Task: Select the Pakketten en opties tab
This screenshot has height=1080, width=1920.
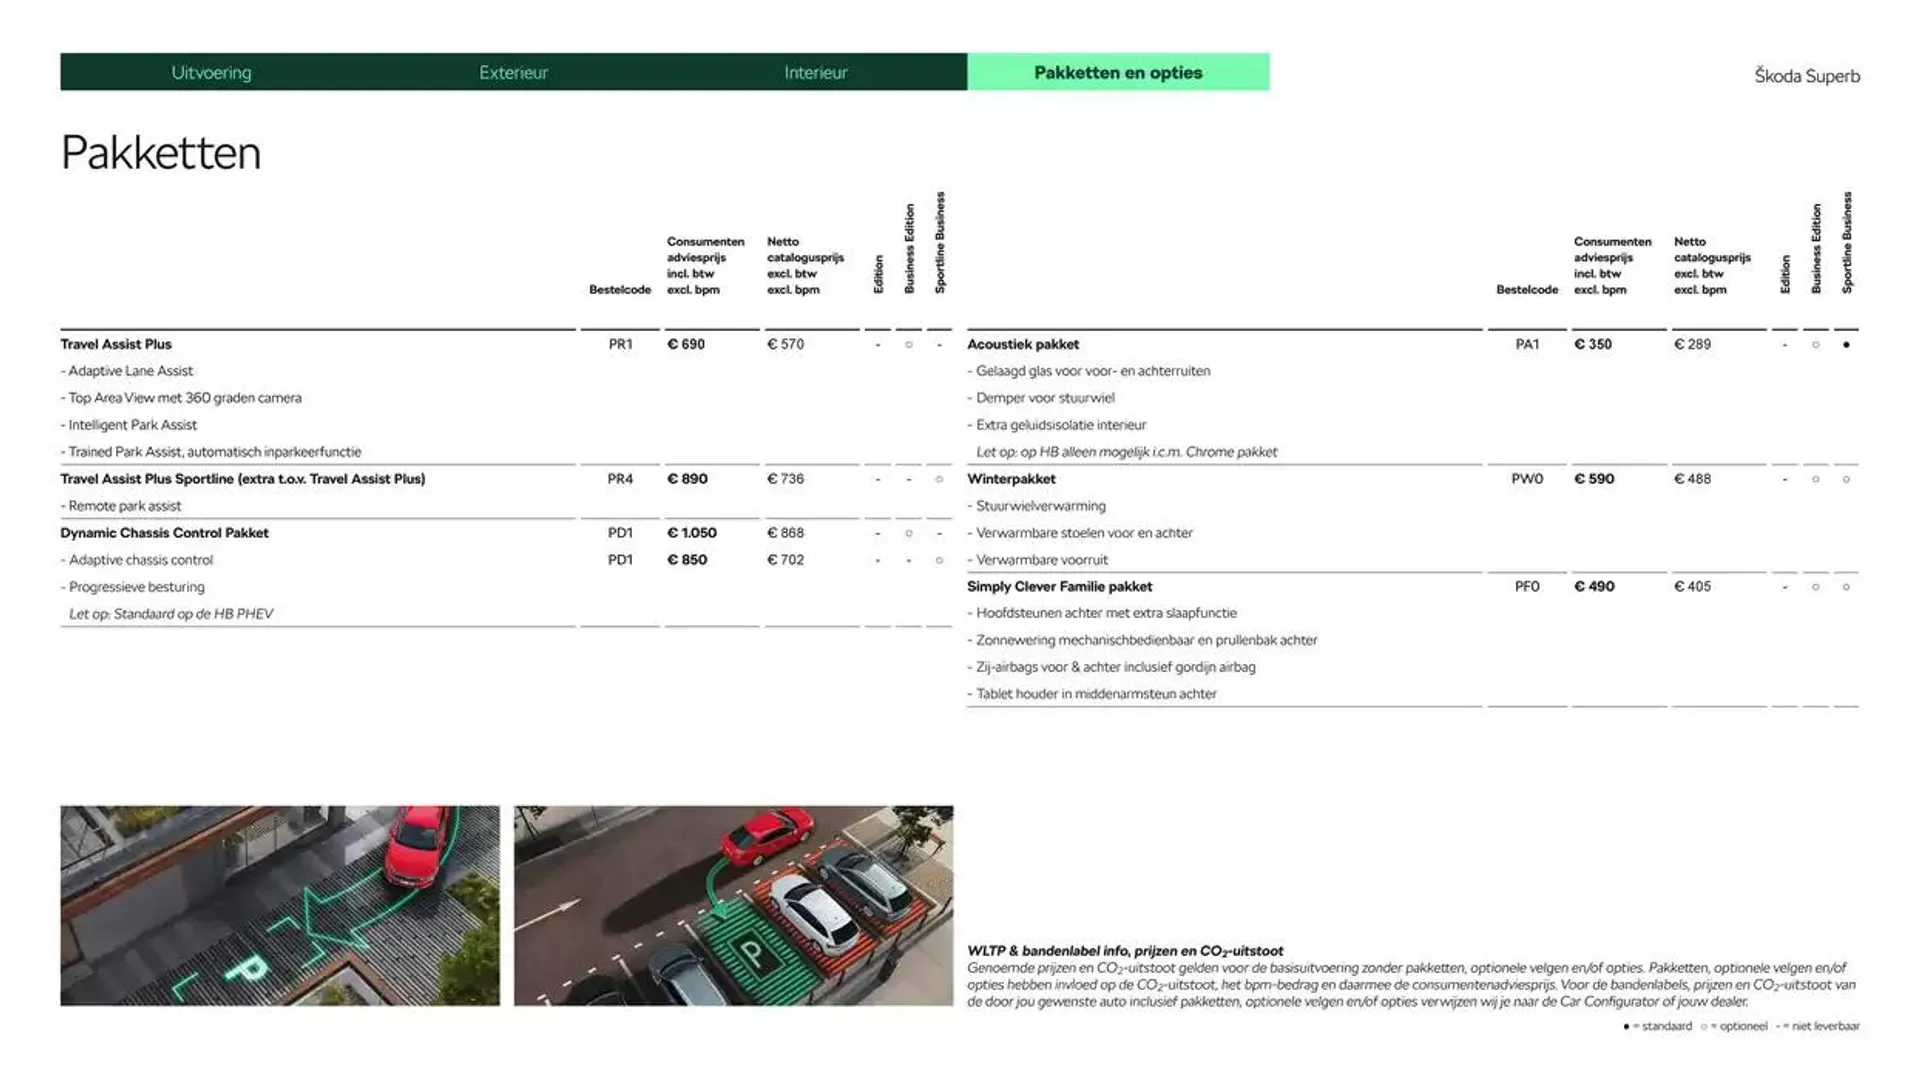Action: [1118, 72]
